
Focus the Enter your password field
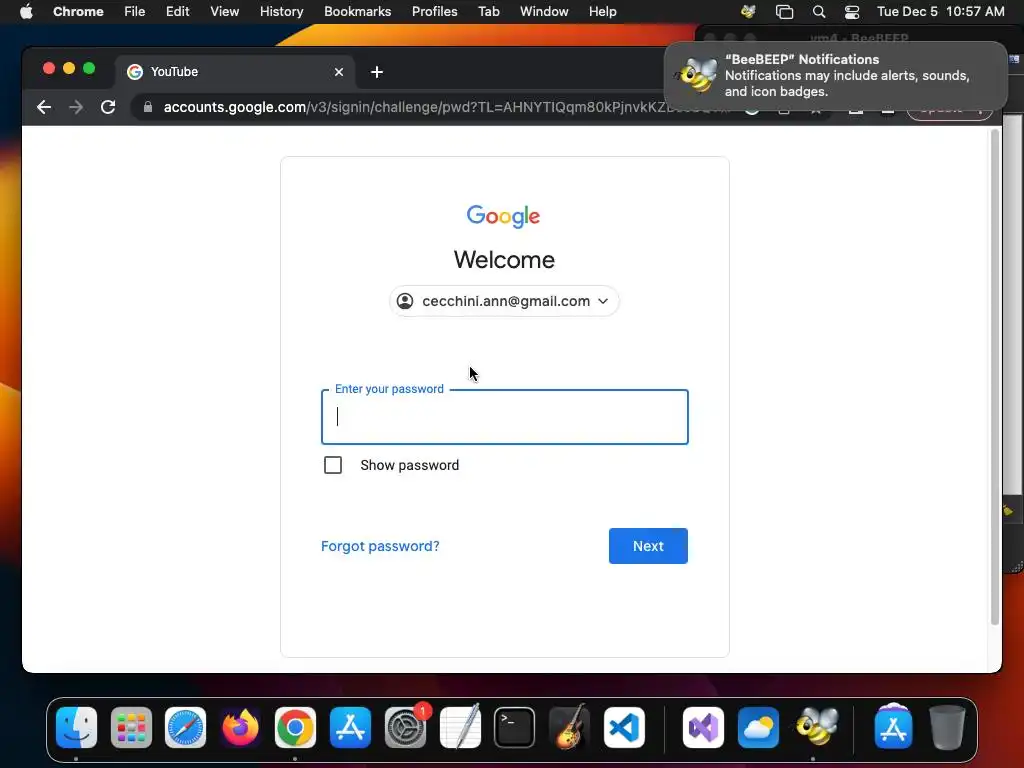pyautogui.click(x=505, y=417)
